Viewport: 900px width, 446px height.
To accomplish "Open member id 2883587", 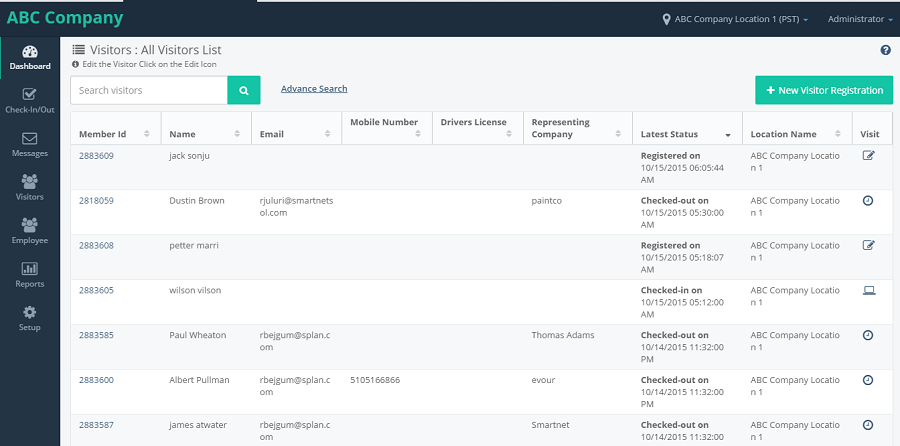I will (96, 425).
